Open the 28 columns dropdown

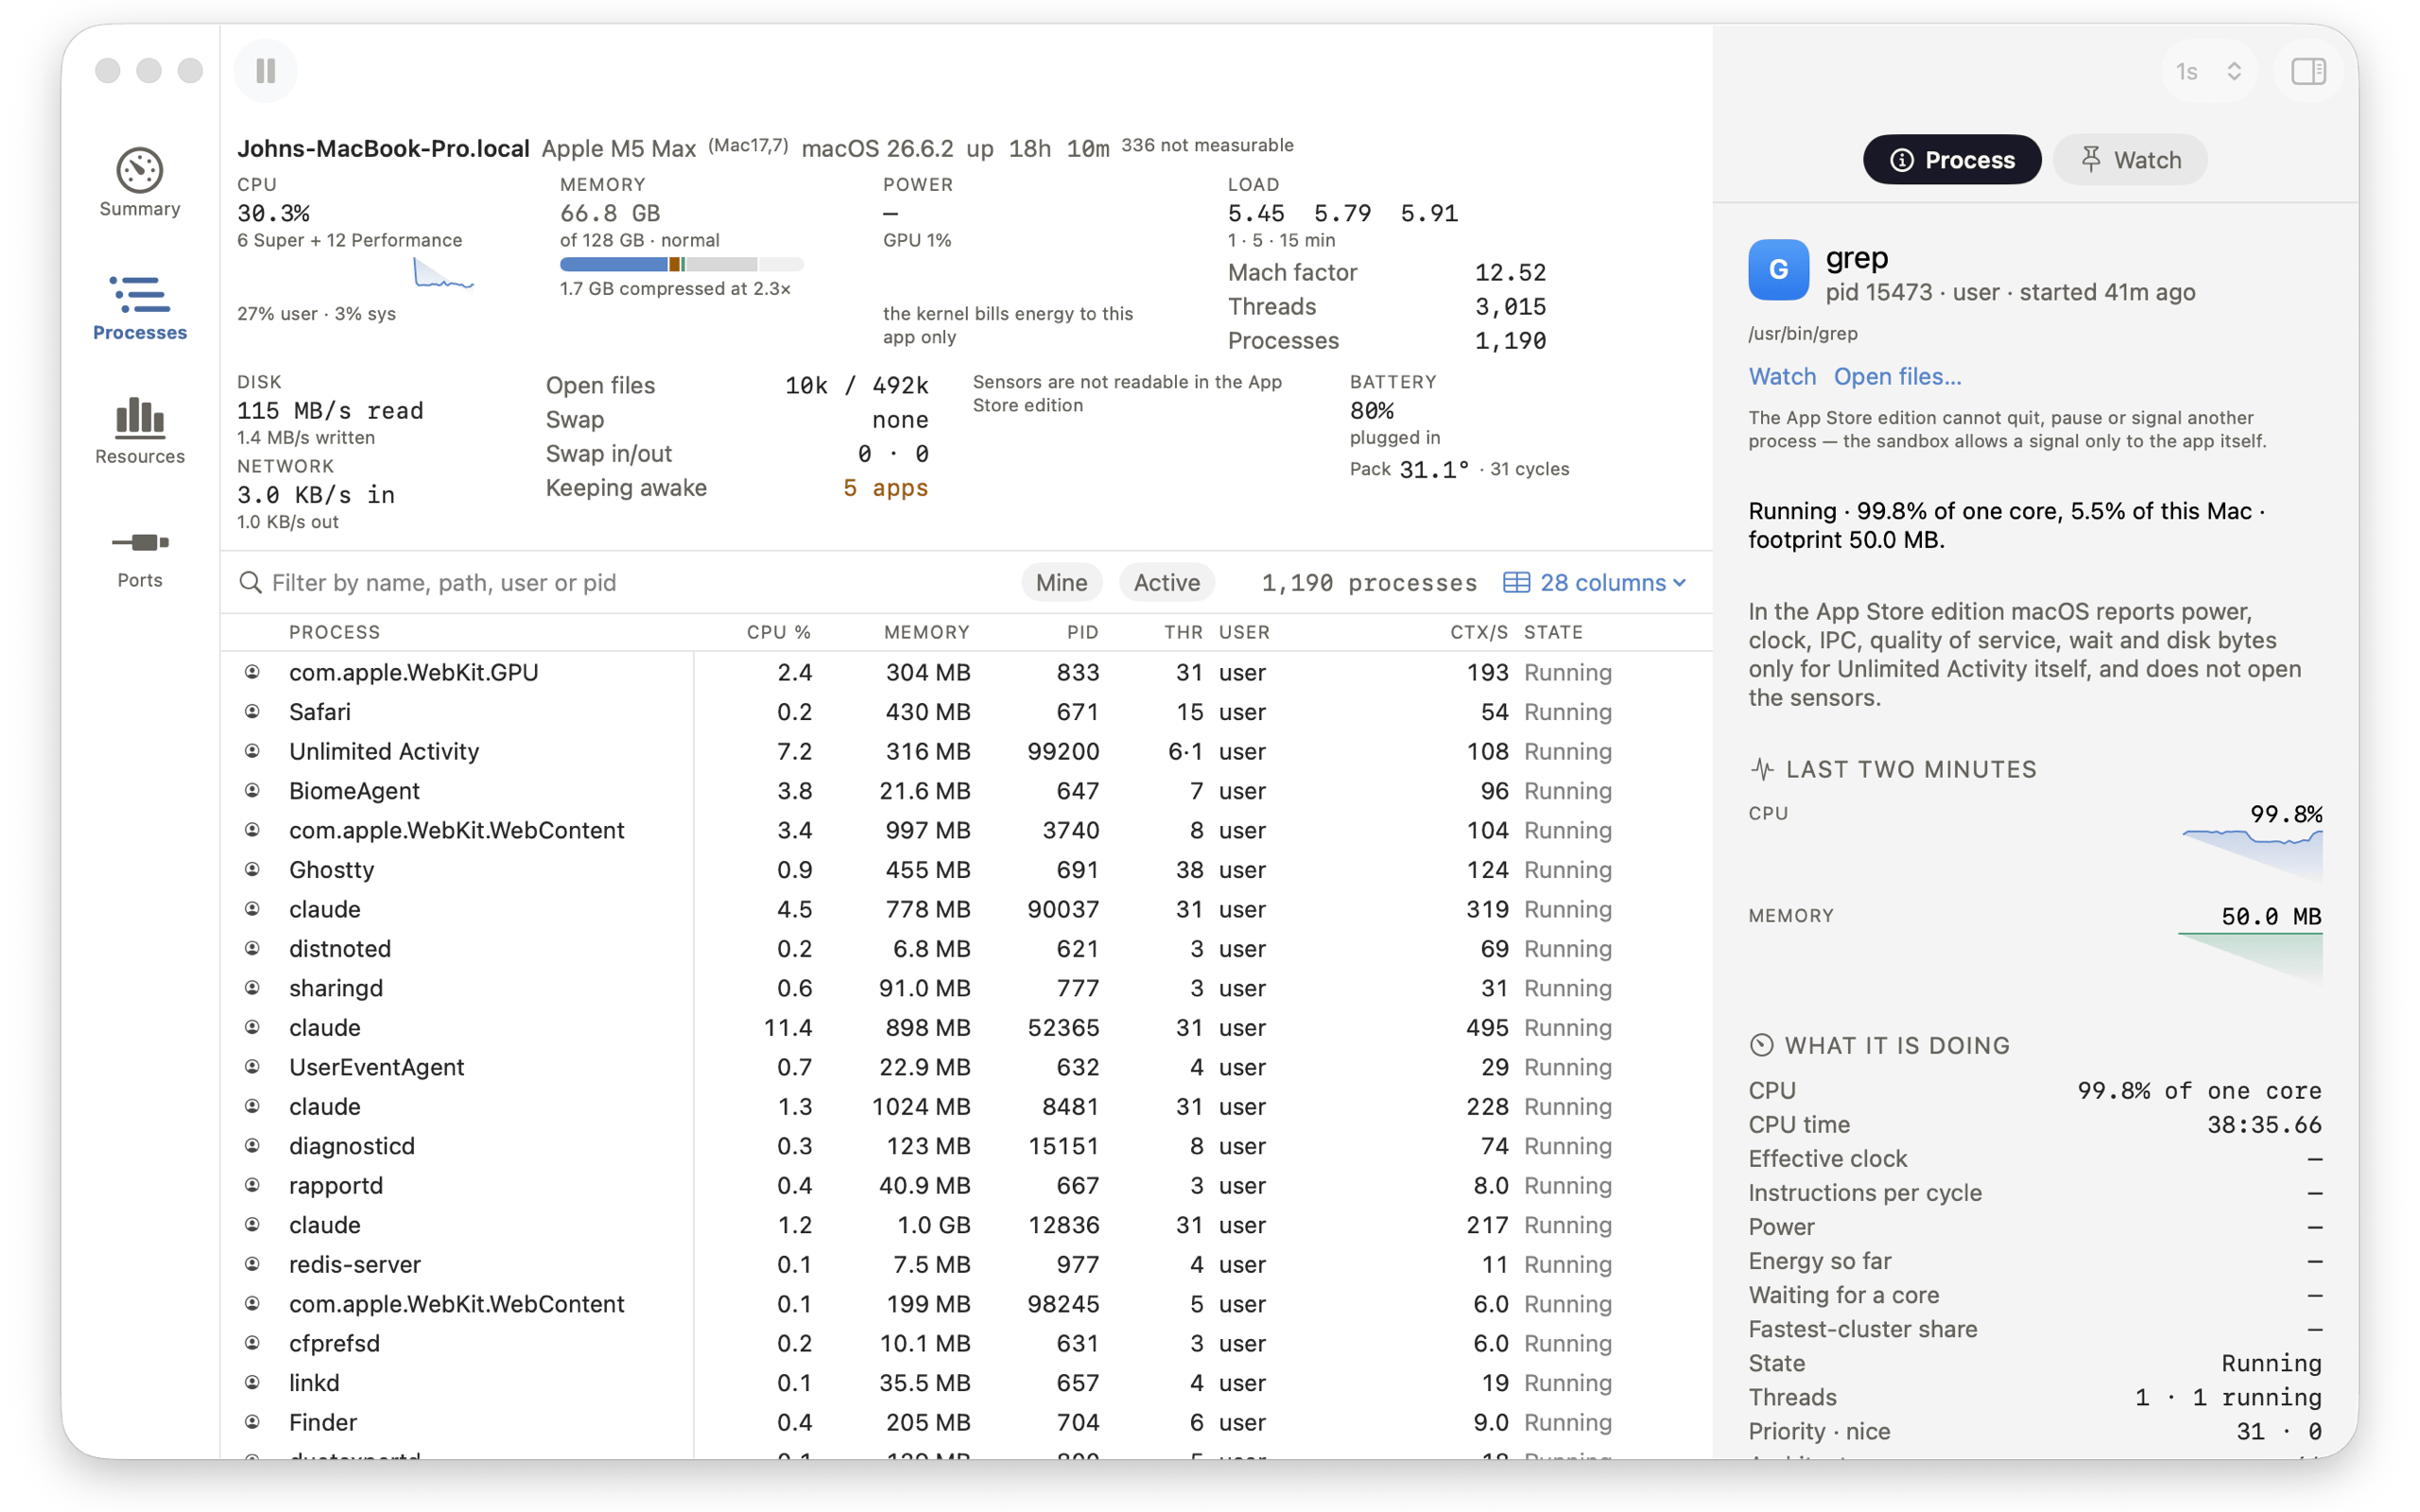(x=1596, y=582)
